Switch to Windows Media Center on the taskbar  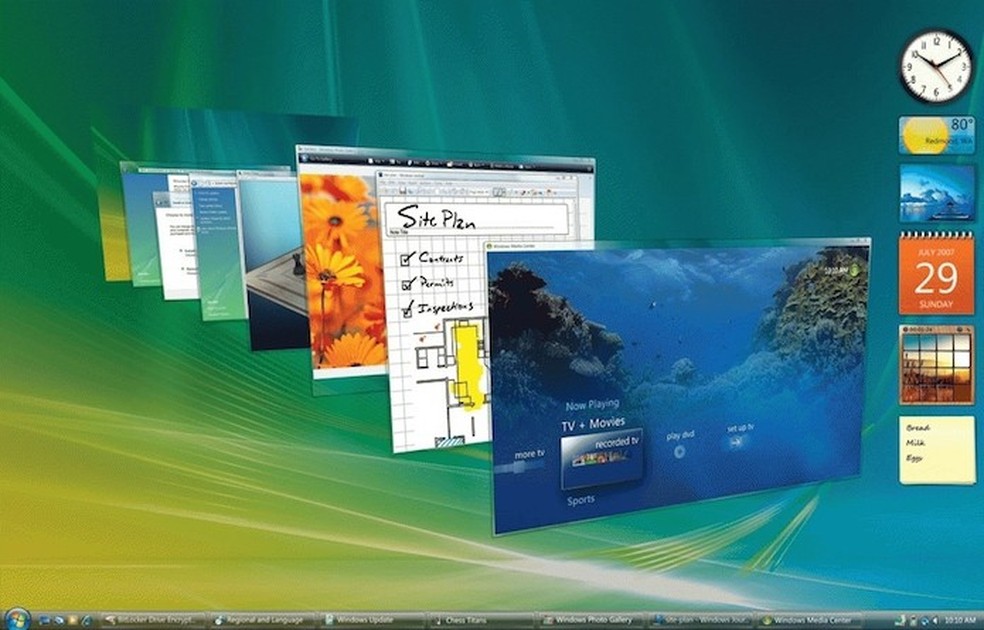[815, 619]
